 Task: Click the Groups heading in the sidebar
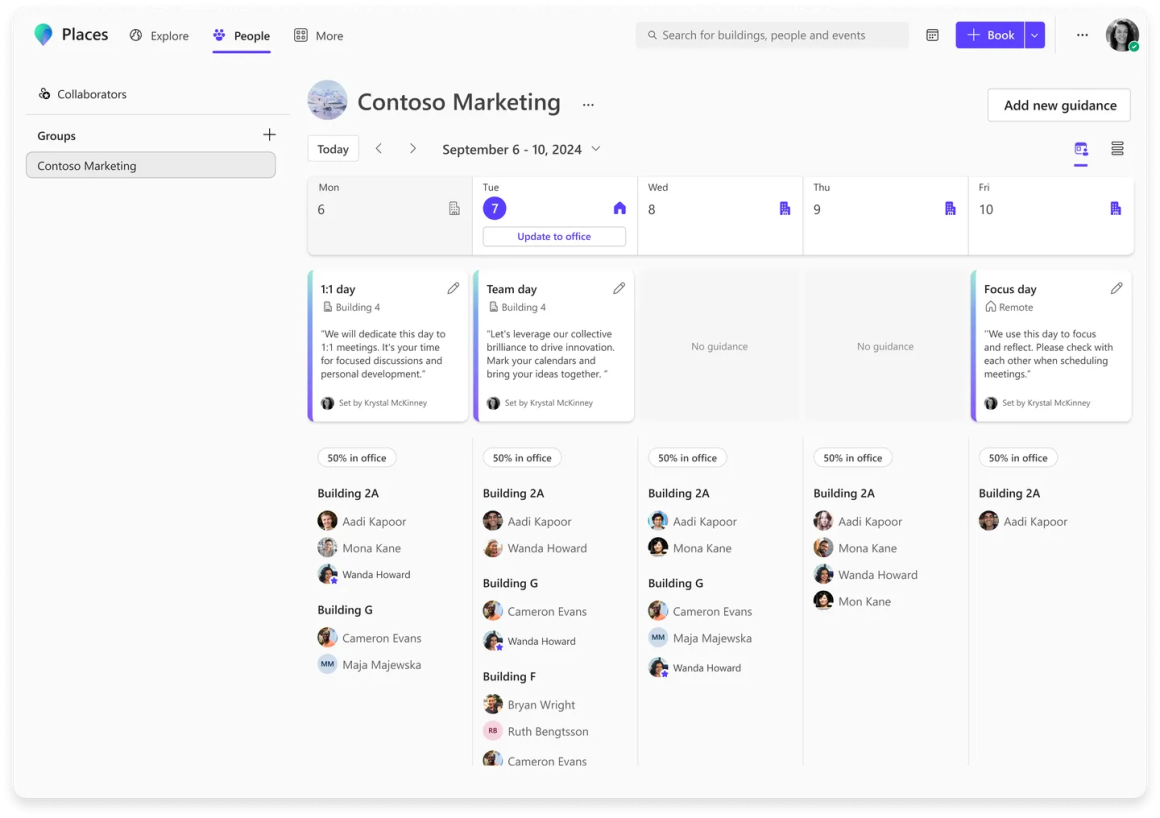[x=57, y=136]
